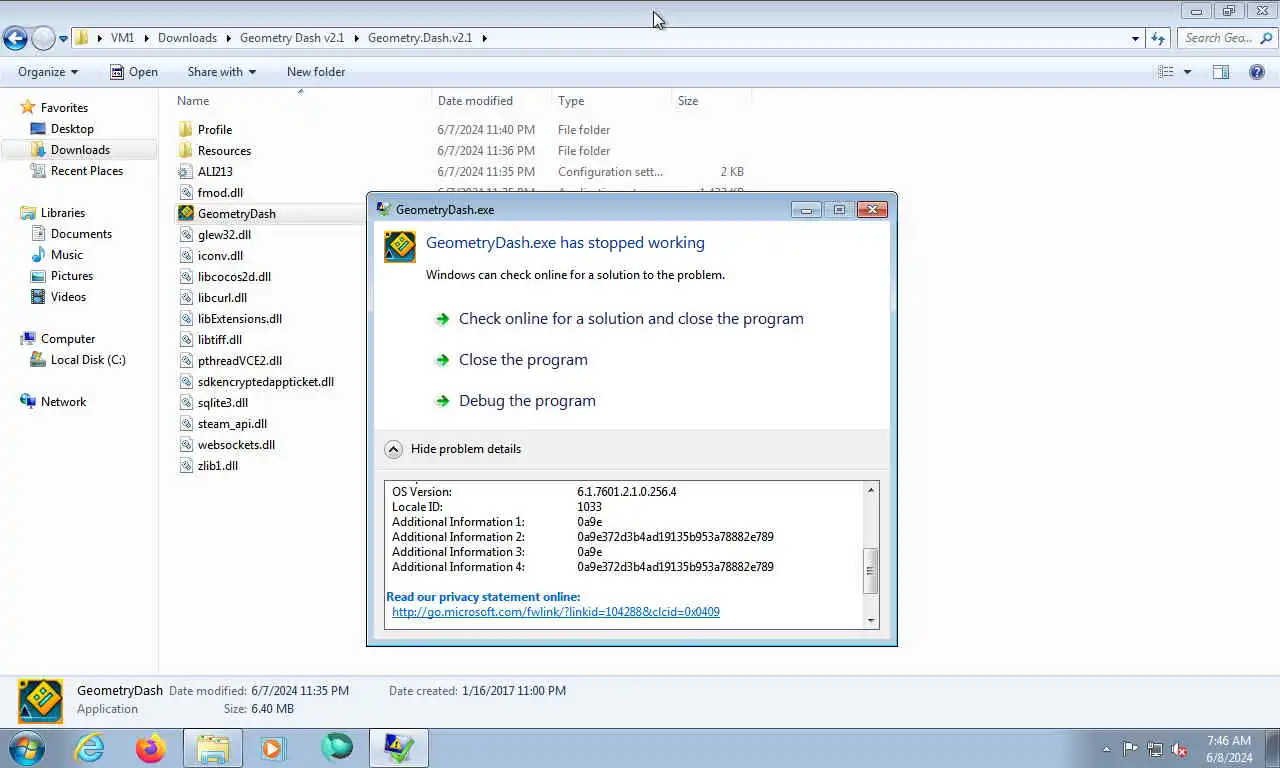
Task: Collapse details with Hide problem details
Action: [453, 449]
